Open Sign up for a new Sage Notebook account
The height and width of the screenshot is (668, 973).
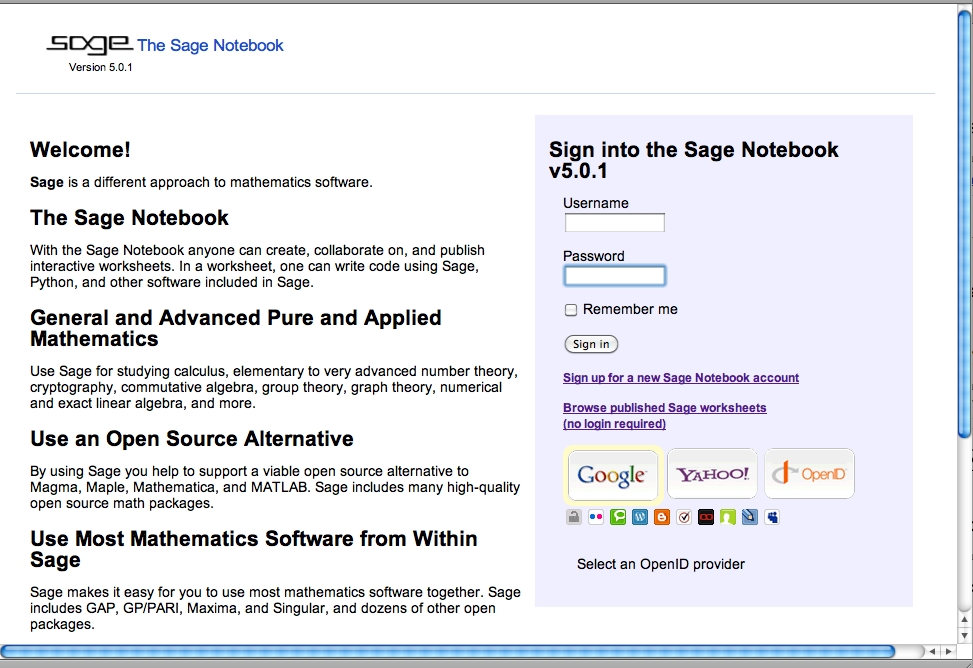tap(681, 378)
